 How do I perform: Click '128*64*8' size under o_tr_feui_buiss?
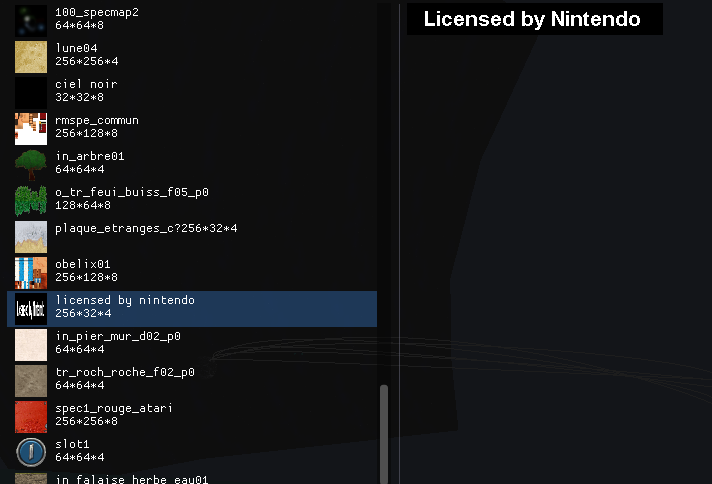coord(83,205)
